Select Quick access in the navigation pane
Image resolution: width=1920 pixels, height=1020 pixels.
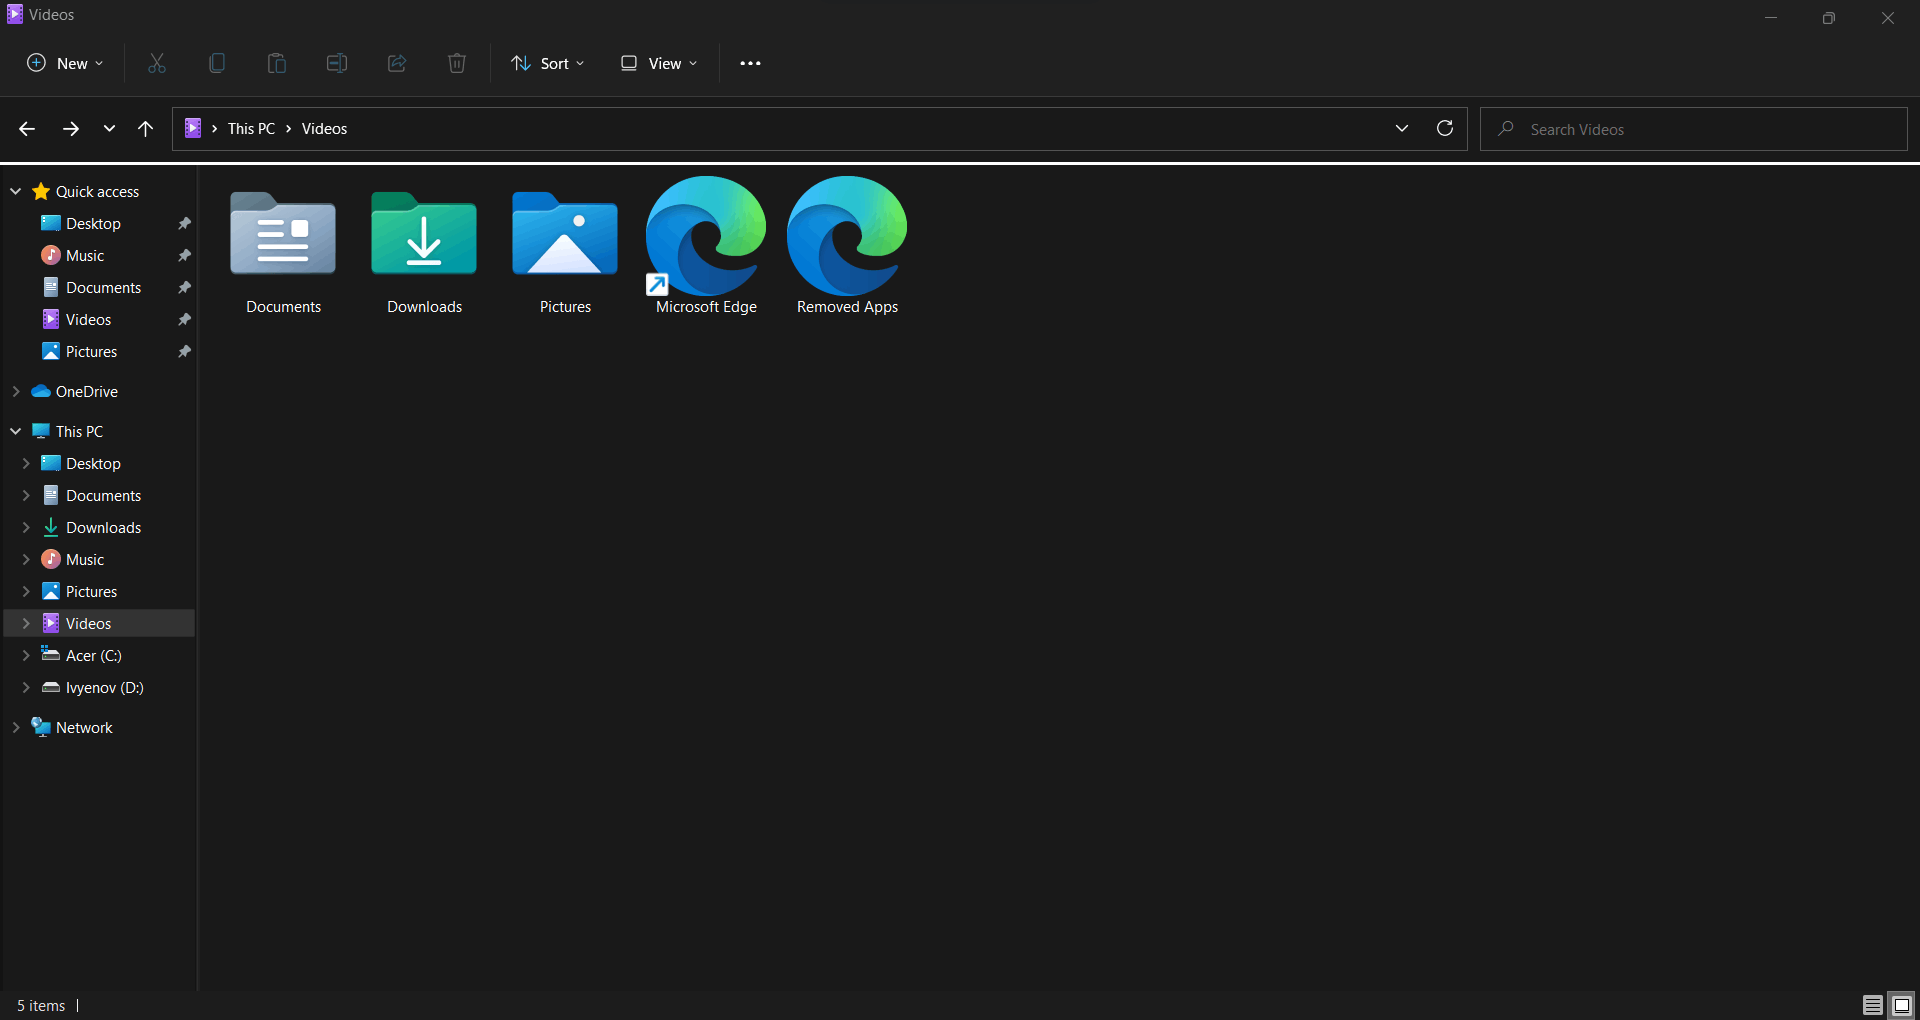[97, 191]
